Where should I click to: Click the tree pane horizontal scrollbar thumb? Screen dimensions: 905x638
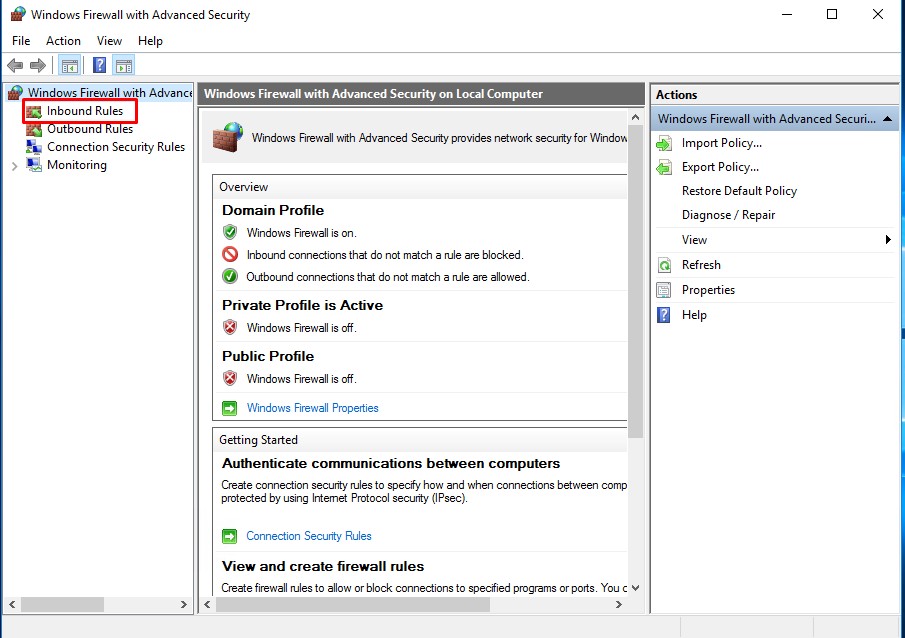[62, 605]
